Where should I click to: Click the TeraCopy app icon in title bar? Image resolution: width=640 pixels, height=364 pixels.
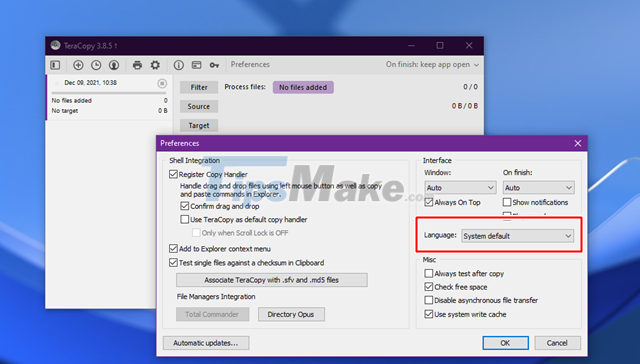56,45
